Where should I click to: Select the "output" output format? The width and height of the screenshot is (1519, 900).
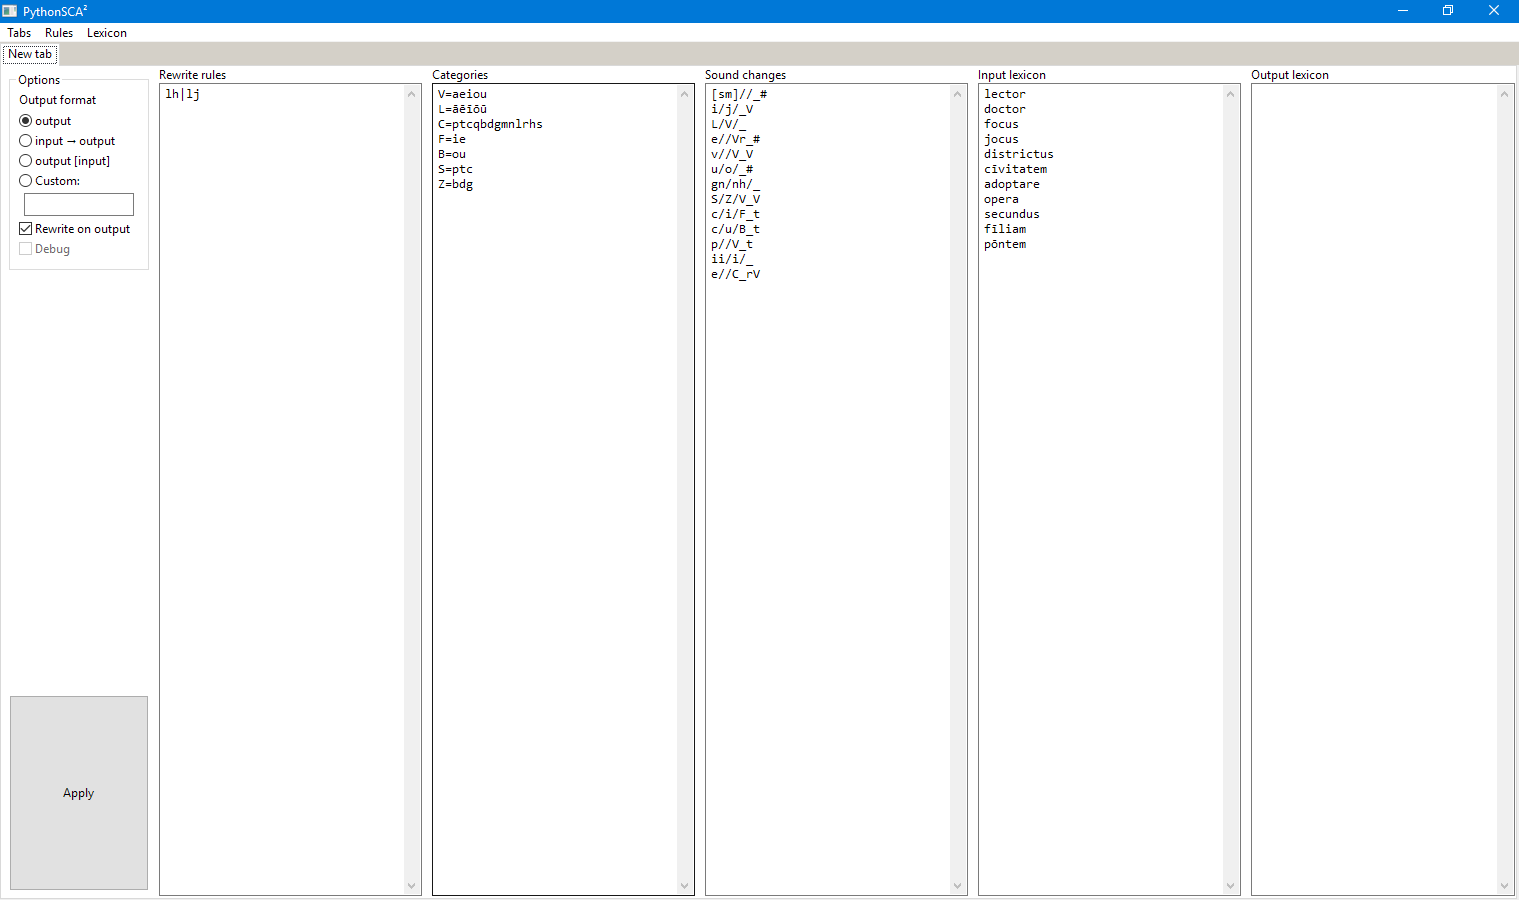point(24,120)
